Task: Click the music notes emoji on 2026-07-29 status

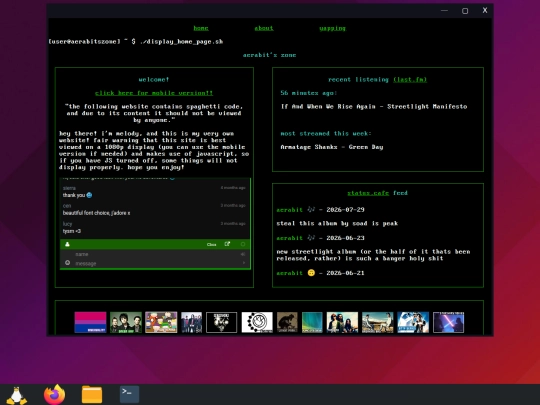Action: pyautogui.click(x=311, y=209)
